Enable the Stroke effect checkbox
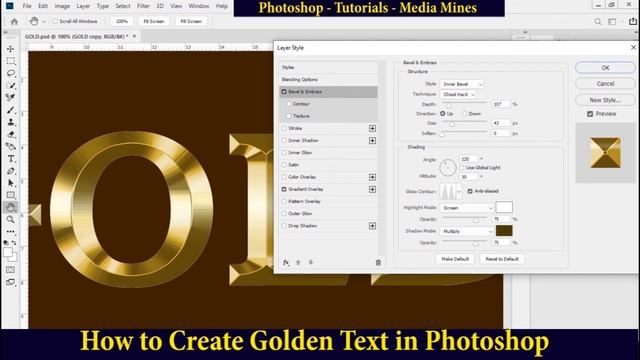640x360 pixels. click(284, 128)
